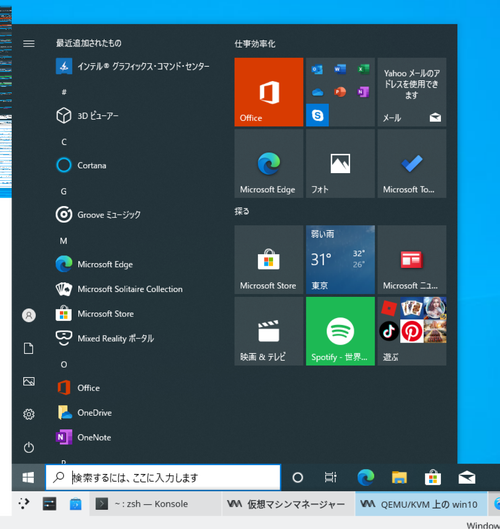The image size is (500, 529).
Task: Open the Office tile
Action: (269, 92)
